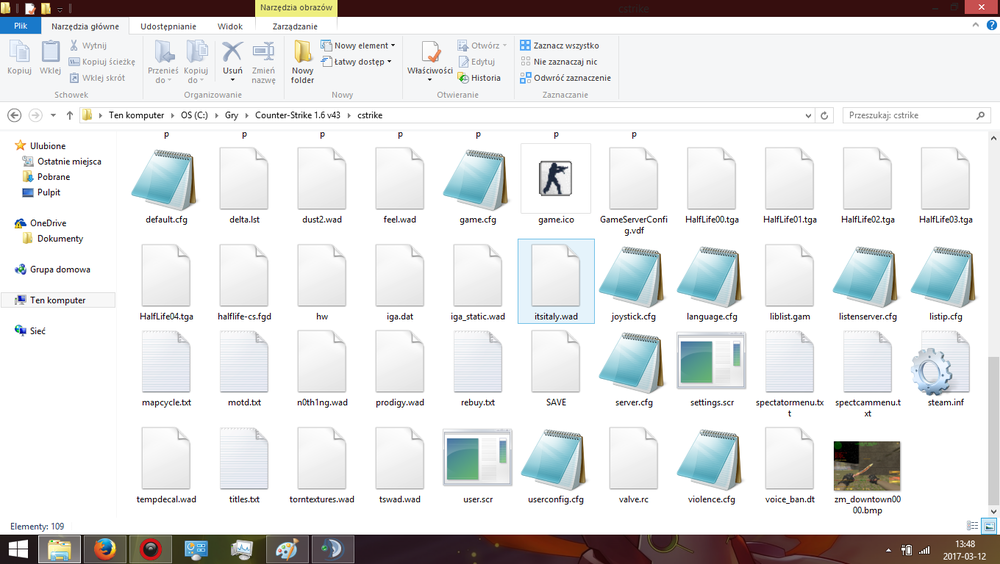Go up one folder level with up arrow

(69, 115)
